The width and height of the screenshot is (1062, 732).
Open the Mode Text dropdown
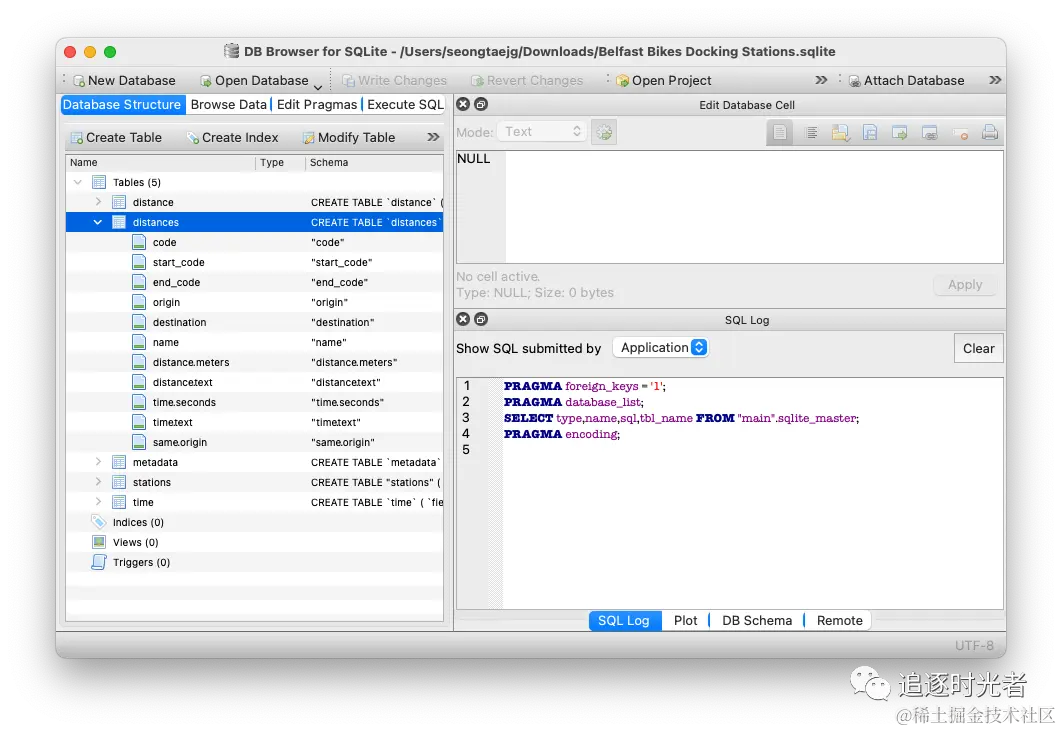[541, 131]
